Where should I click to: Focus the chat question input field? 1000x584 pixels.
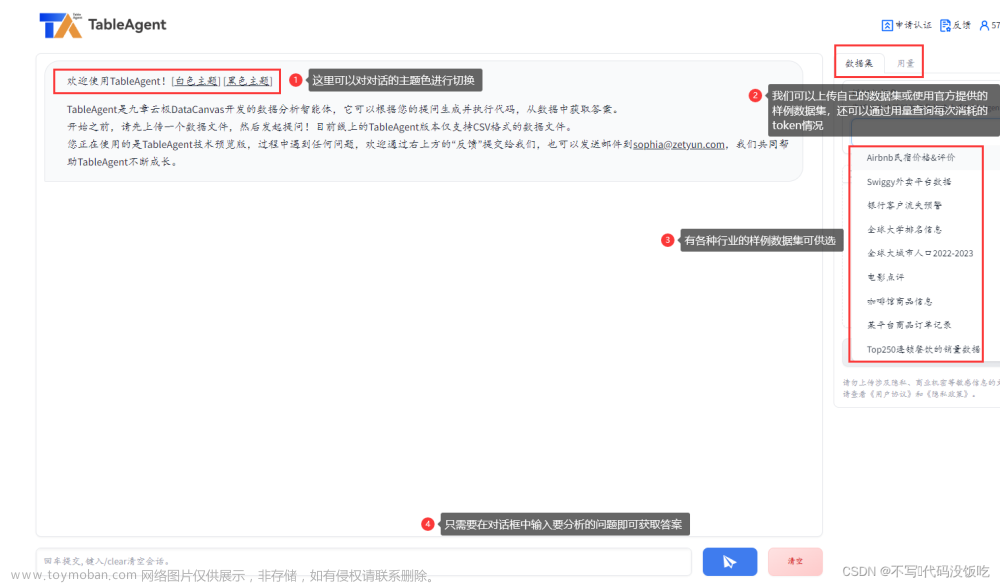coord(364,562)
